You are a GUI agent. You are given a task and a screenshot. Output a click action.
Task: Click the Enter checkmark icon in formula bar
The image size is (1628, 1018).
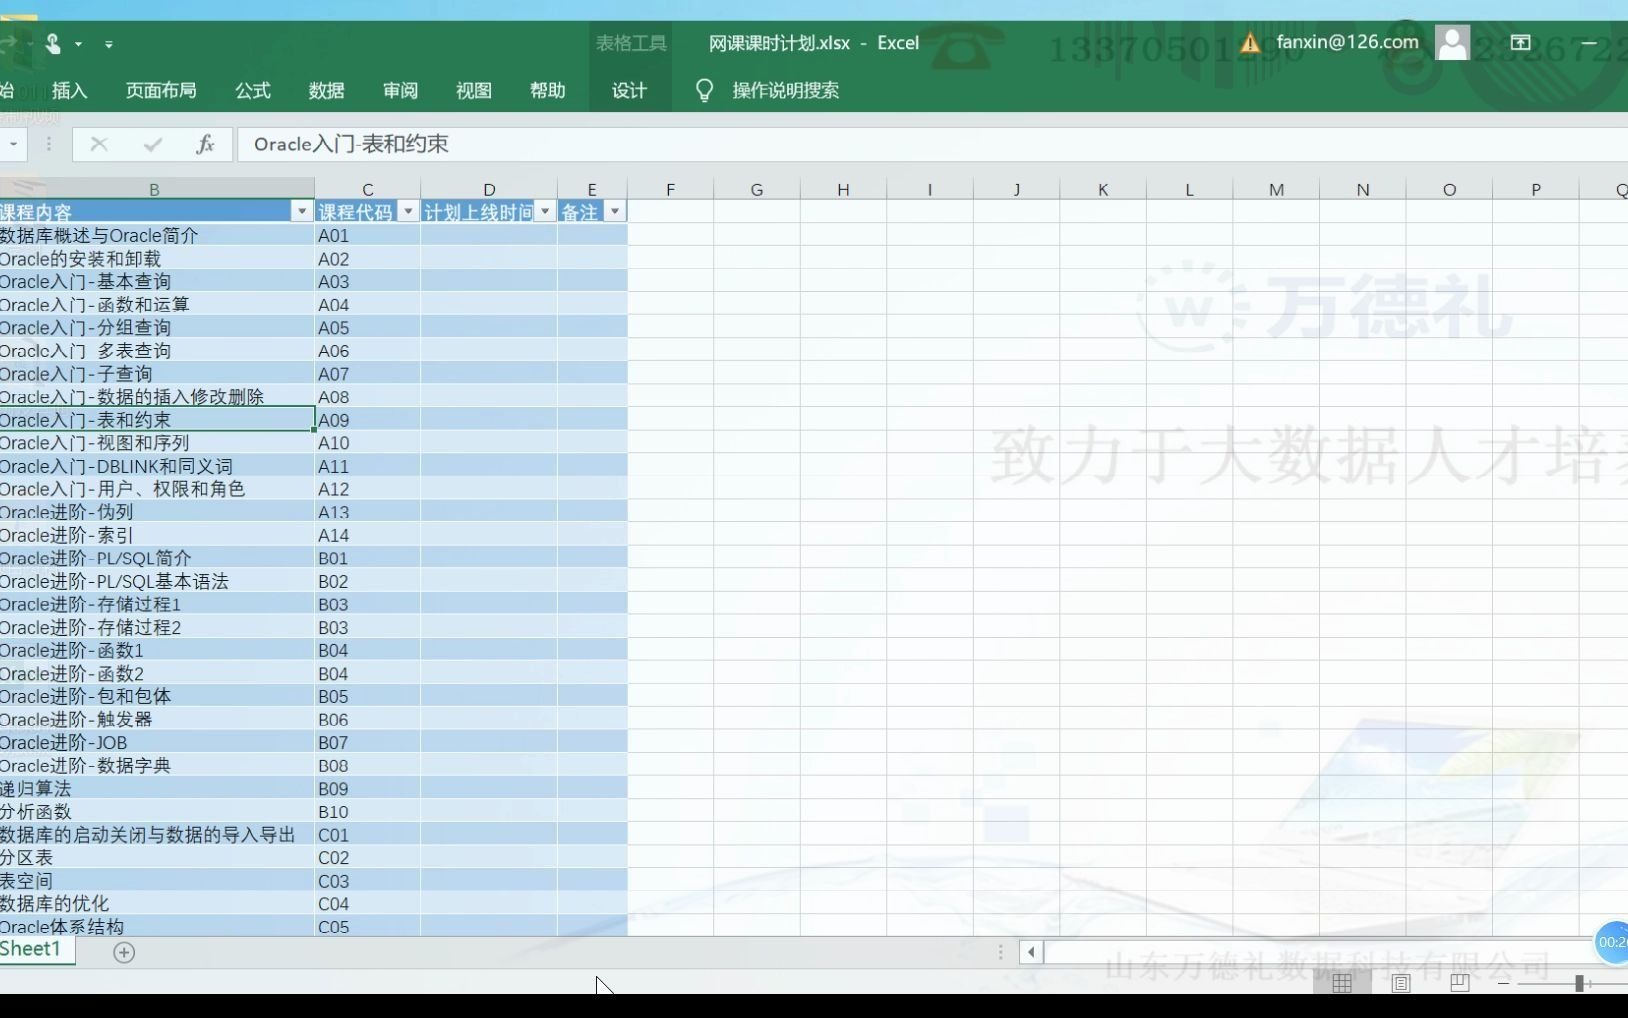(x=152, y=144)
